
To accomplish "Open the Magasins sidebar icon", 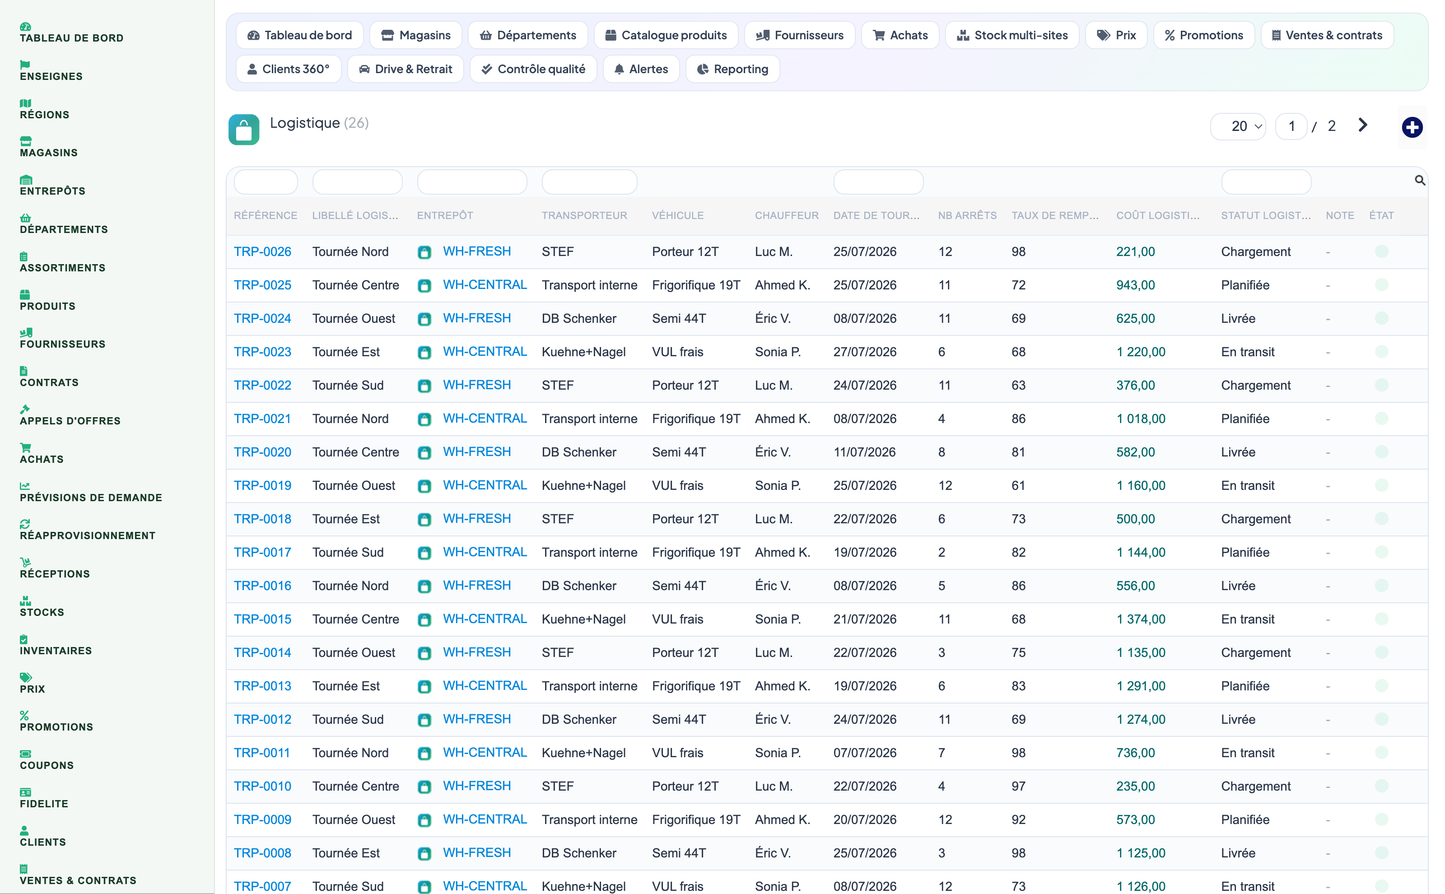I will (25, 141).
